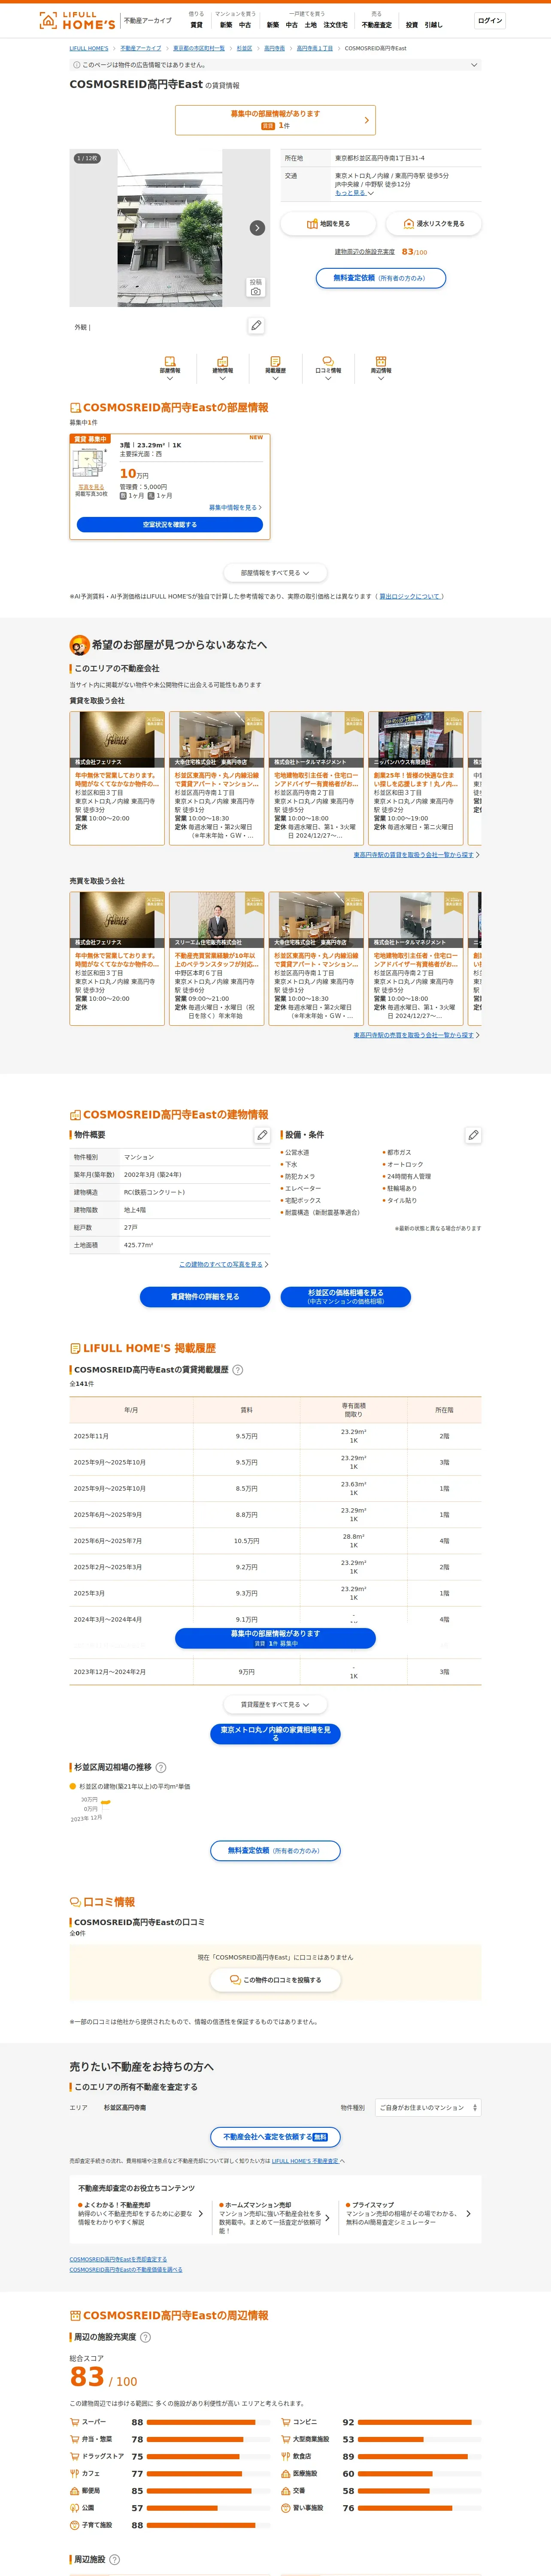Click pencil edit icon beside 物件概要

point(262,1135)
